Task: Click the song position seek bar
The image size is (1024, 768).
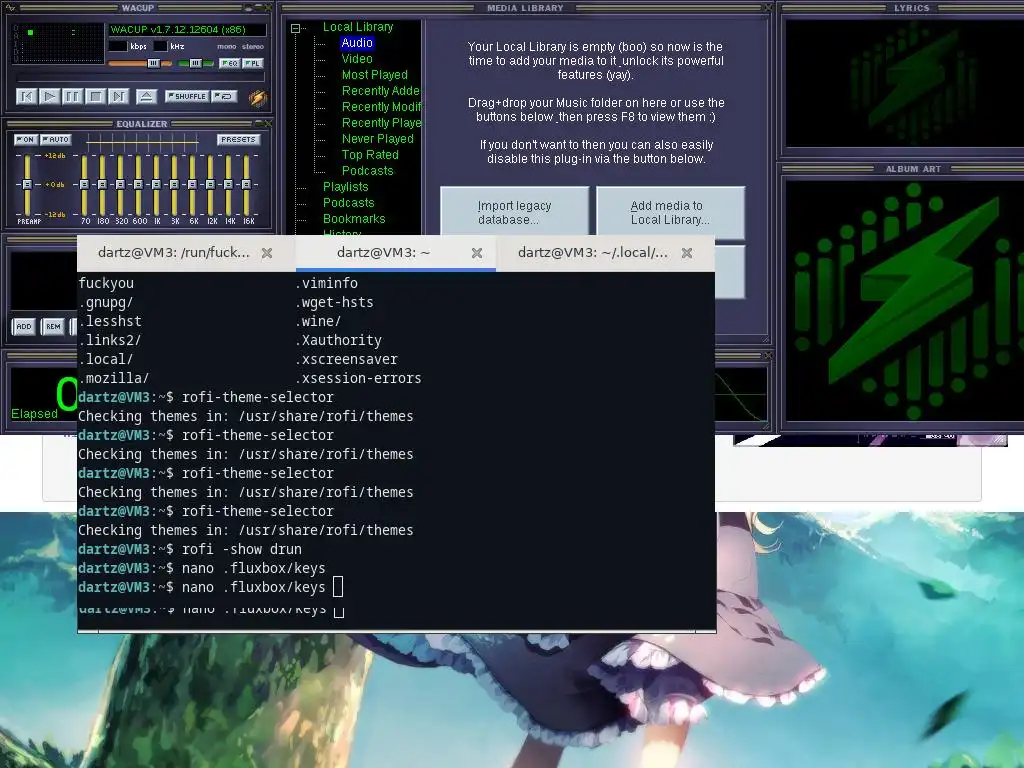Action: pyautogui.click(x=139, y=78)
